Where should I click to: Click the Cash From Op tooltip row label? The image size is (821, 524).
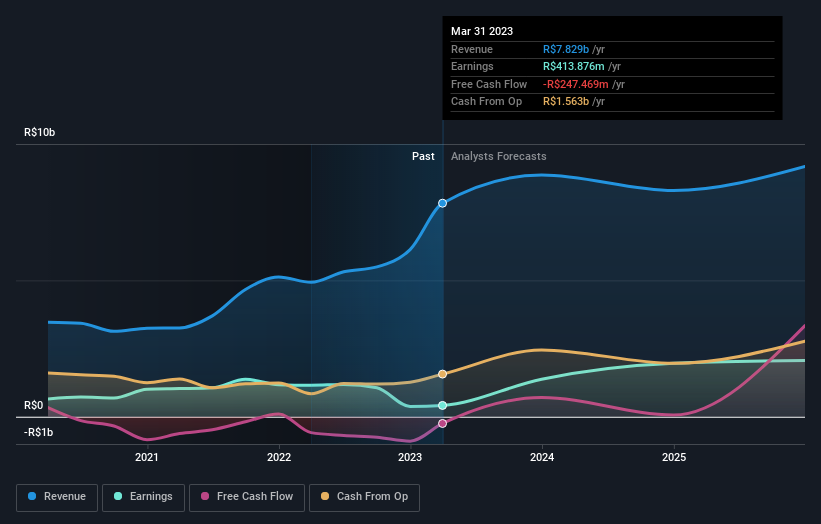click(486, 102)
